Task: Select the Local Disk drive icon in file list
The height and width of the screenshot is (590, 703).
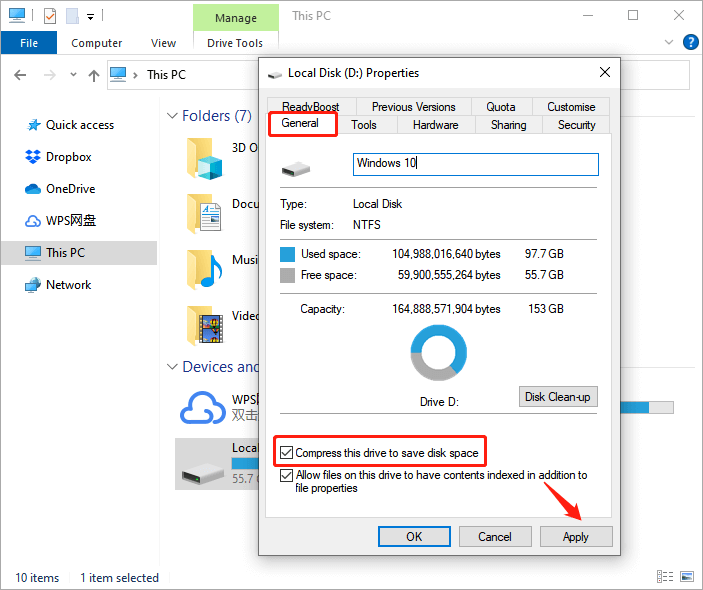Action: 203,473
